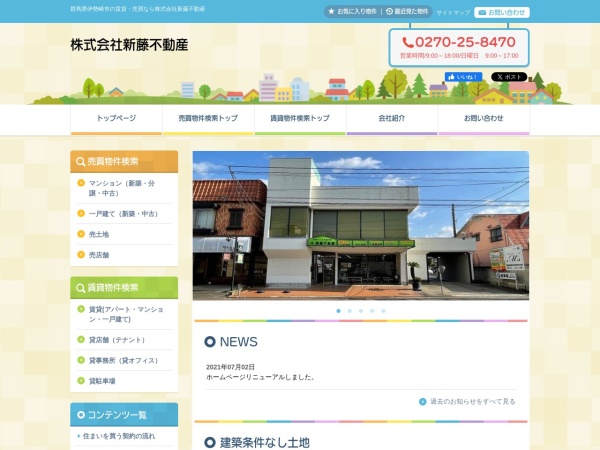
Task: Click the orange arrow bullet beside 売土地
Action: (81, 234)
